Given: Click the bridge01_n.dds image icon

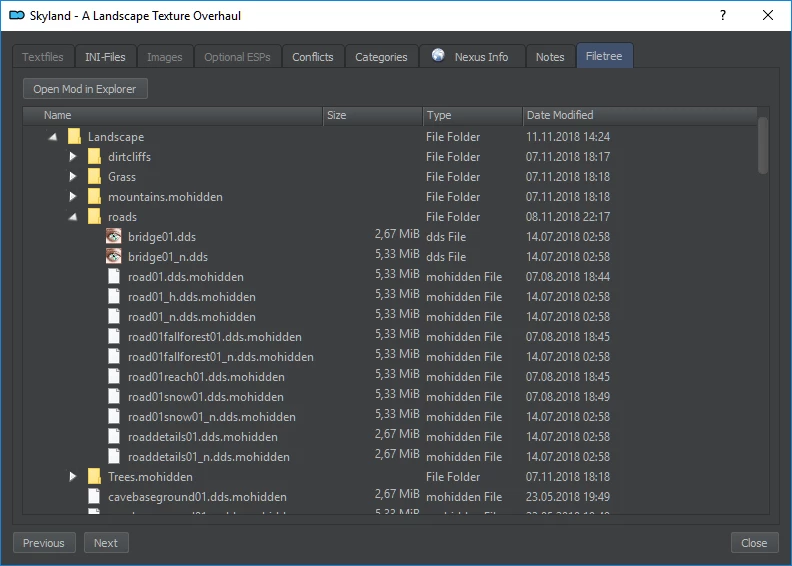Looking at the screenshot, I should [114, 256].
